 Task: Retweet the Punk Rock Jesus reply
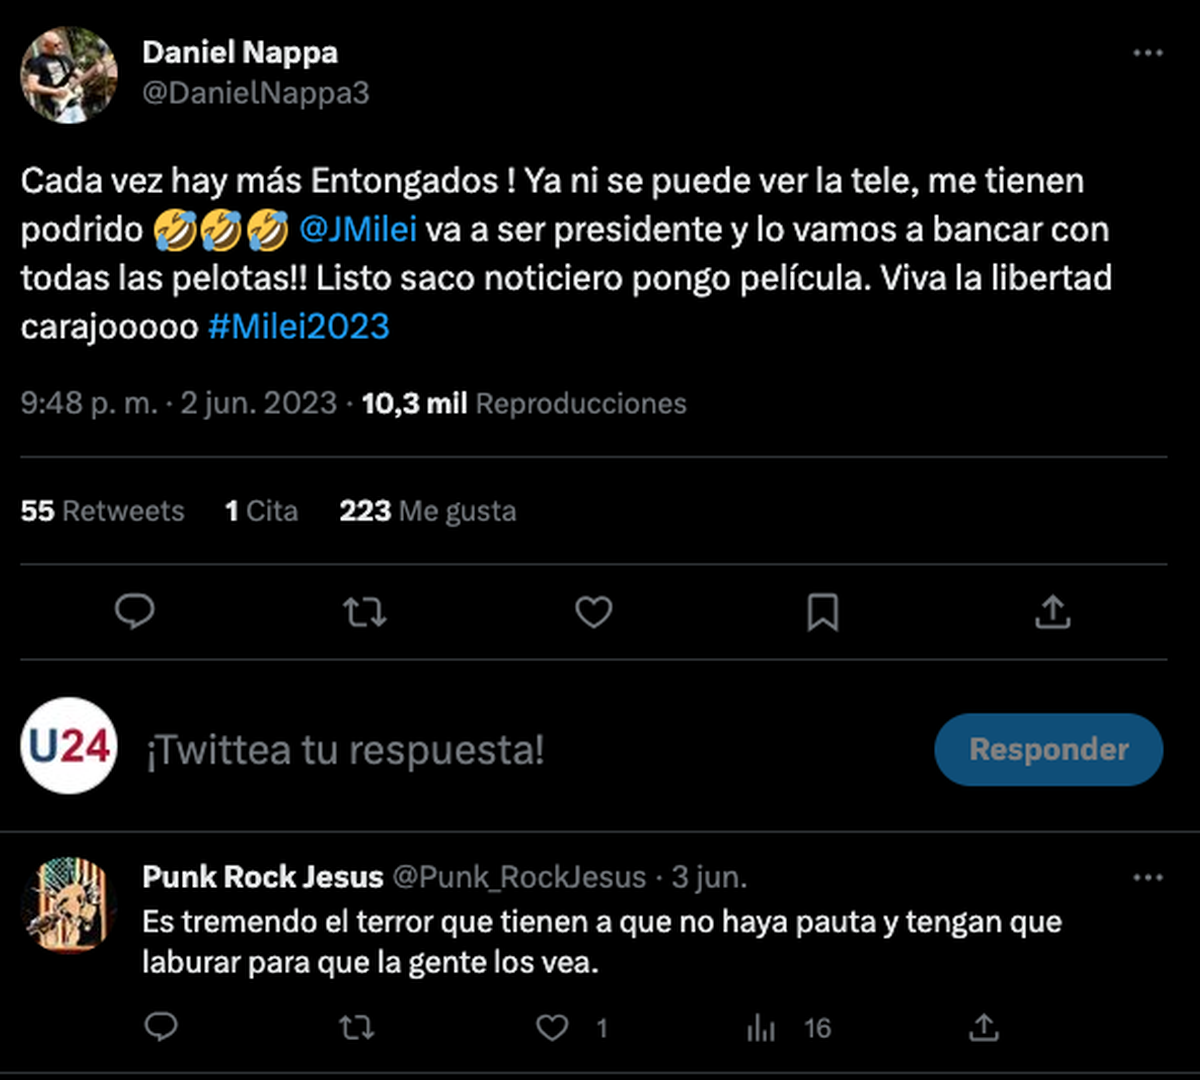(x=357, y=1027)
